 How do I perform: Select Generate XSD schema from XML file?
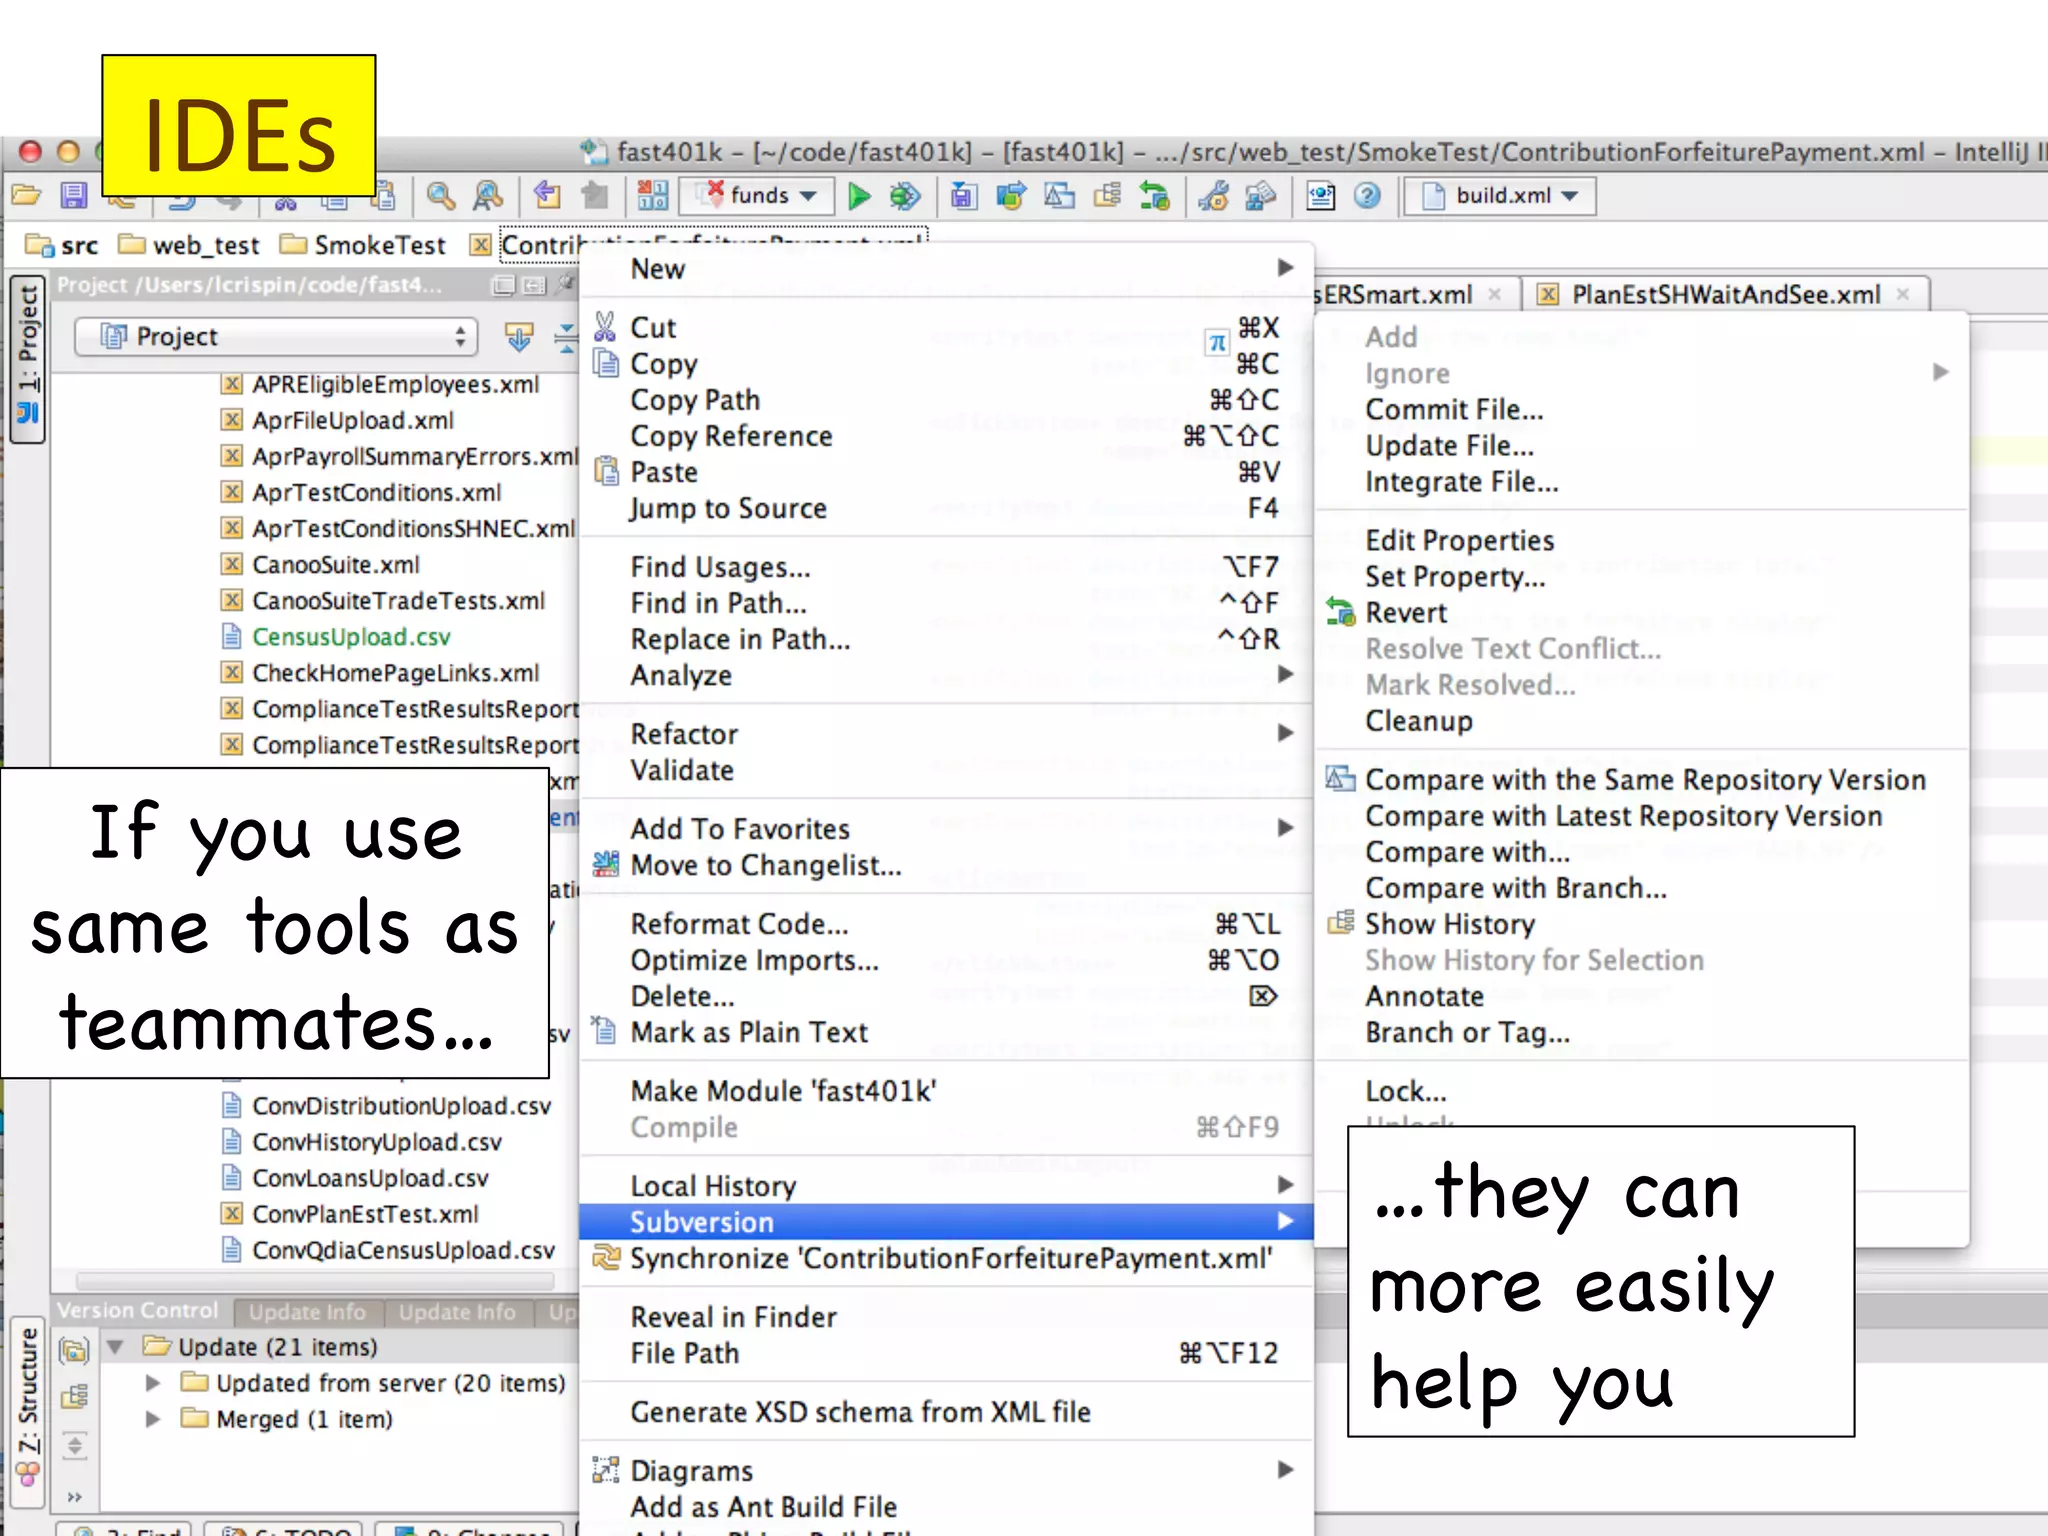[x=946, y=1412]
